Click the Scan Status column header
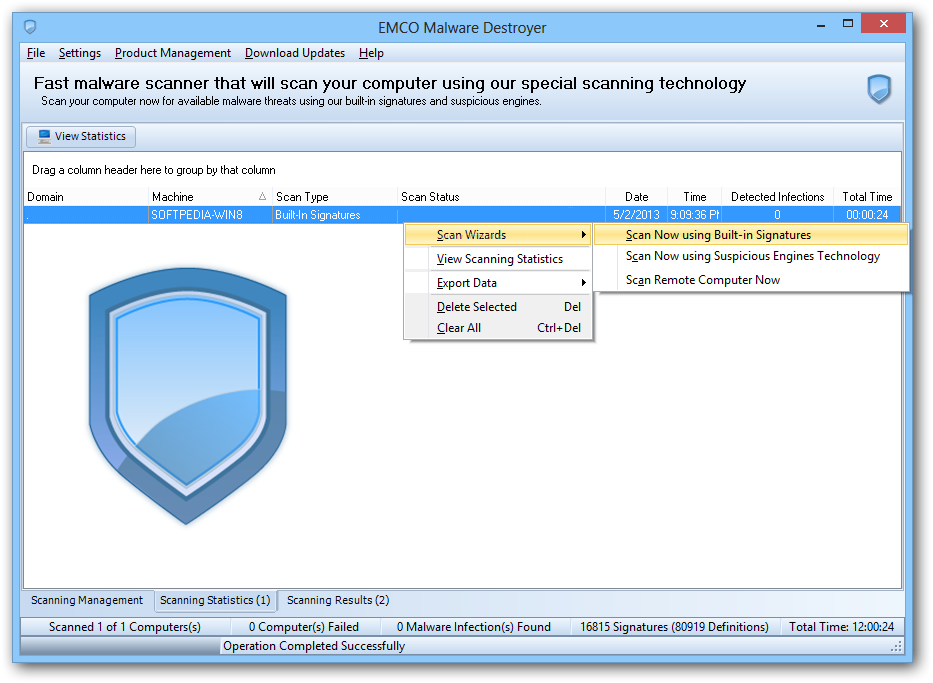This screenshot has height=683, width=933. point(502,197)
